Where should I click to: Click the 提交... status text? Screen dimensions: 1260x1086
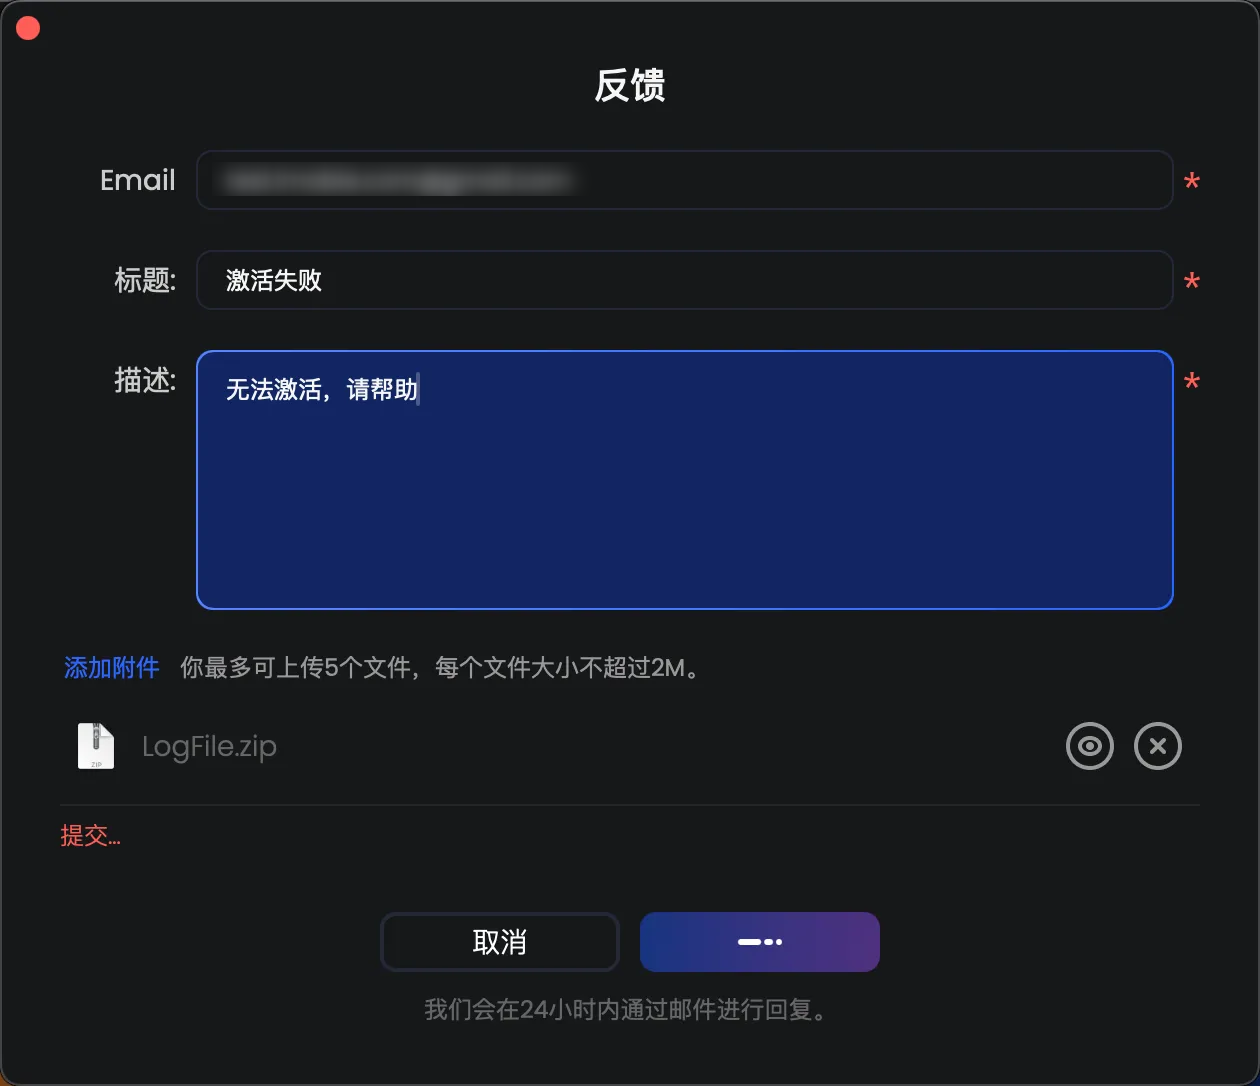(x=90, y=836)
